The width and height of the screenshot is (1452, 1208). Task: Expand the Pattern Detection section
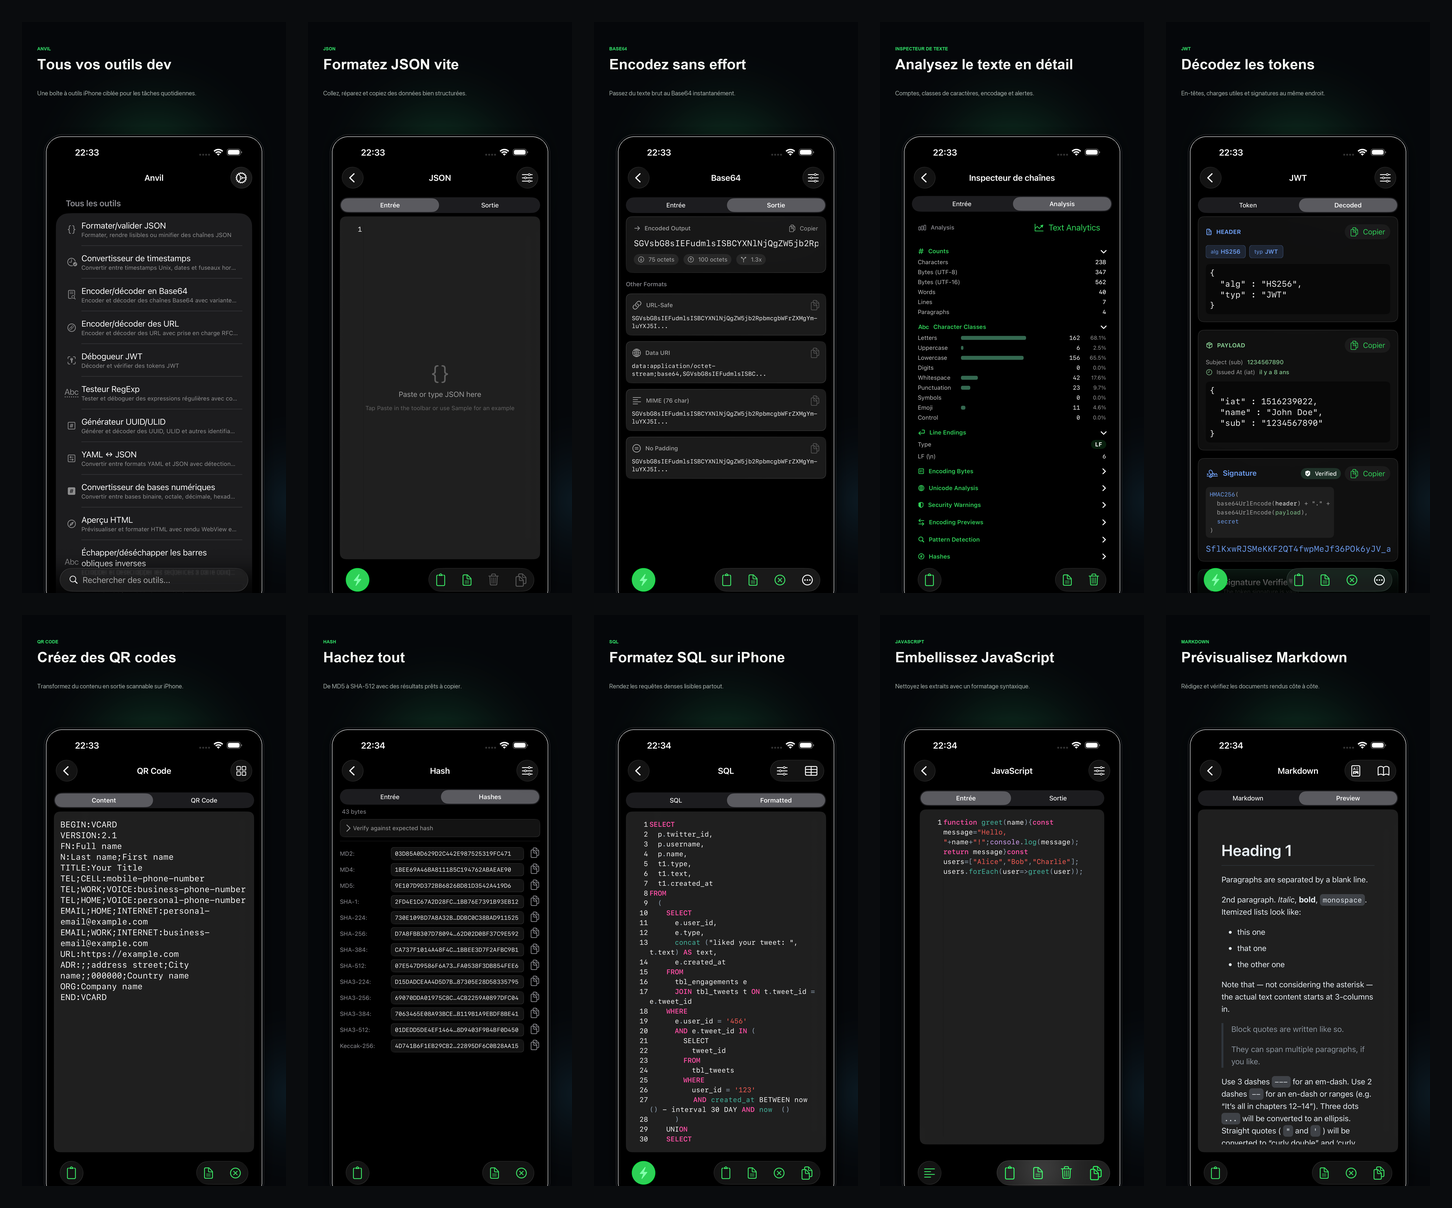pyautogui.click(x=1012, y=539)
